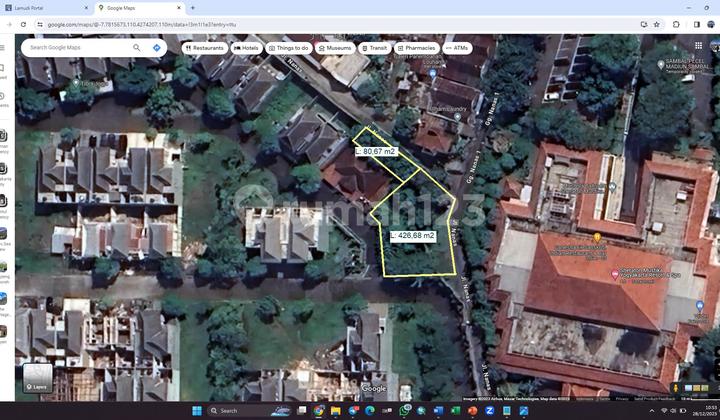The width and height of the screenshot is (720, 420).
Task: Open a new browser tab
Action: [x=193, y=8]
